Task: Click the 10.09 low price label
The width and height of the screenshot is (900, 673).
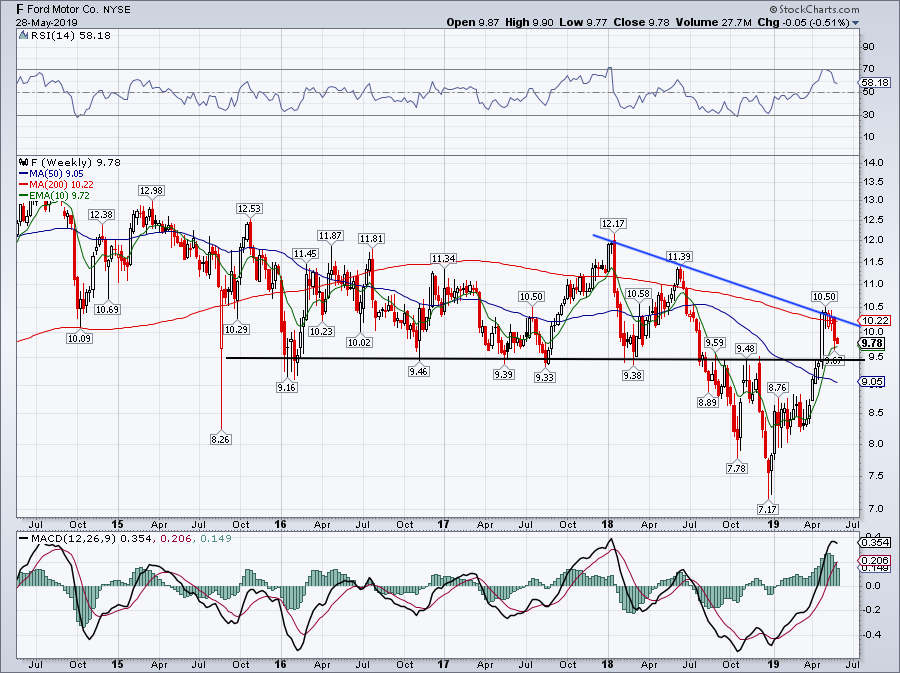Action: tap(80, 338)
